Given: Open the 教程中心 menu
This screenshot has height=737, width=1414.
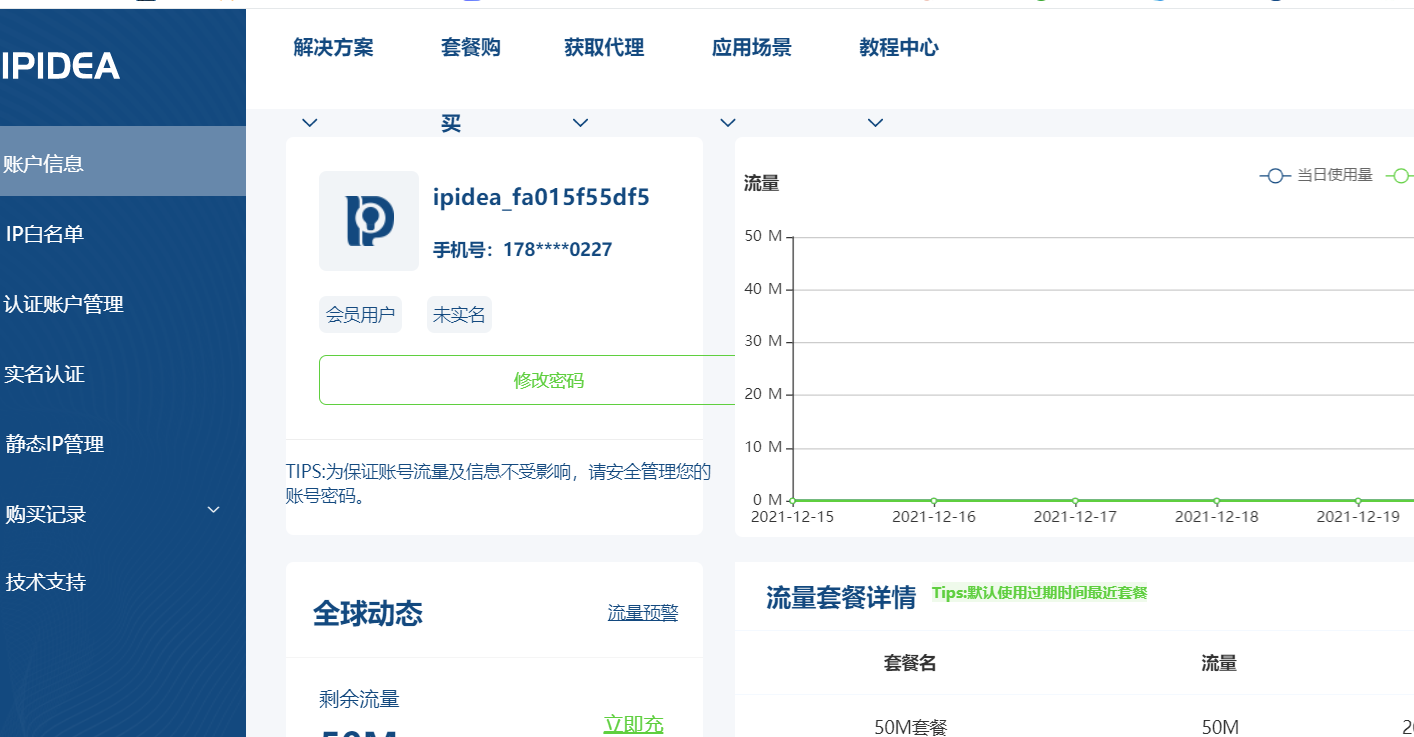Looking at the screenshot, I should pos(899,48).
